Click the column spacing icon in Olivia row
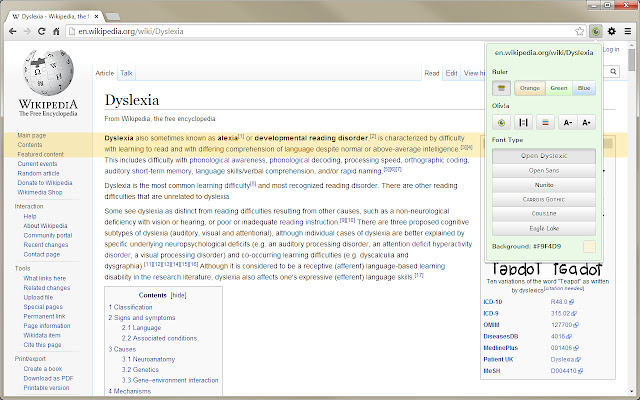 pos(523,122)
